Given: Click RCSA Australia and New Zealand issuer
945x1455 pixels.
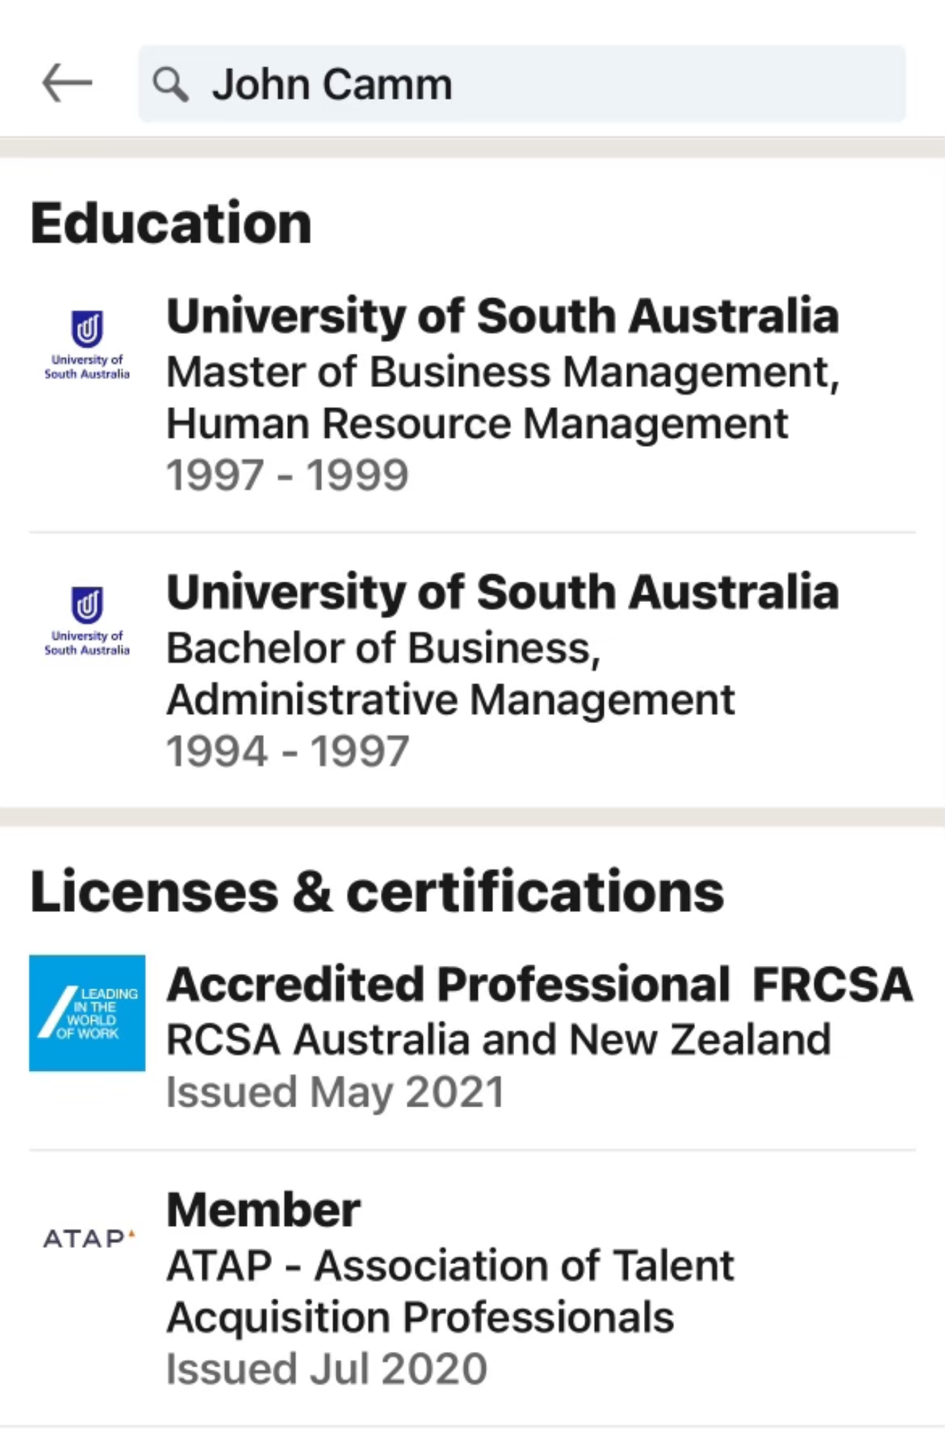Looking at the screenshot, I should point(498,1040).
